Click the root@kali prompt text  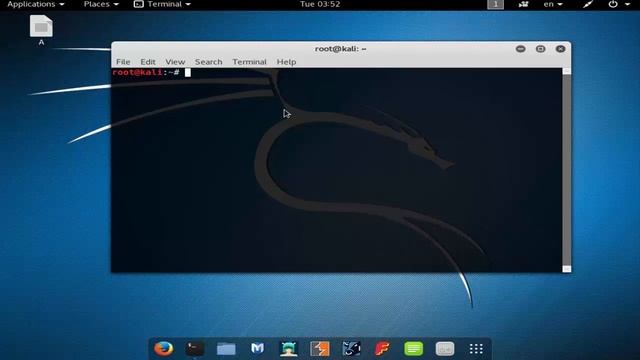146,73
